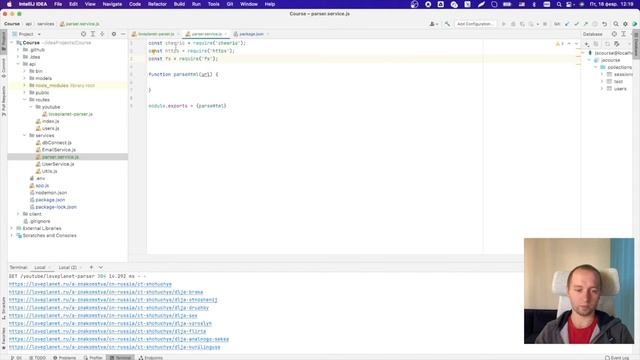
Task: Toggle the Project tool window side tab
Action: pyautogui.click(x=4, y=41)
